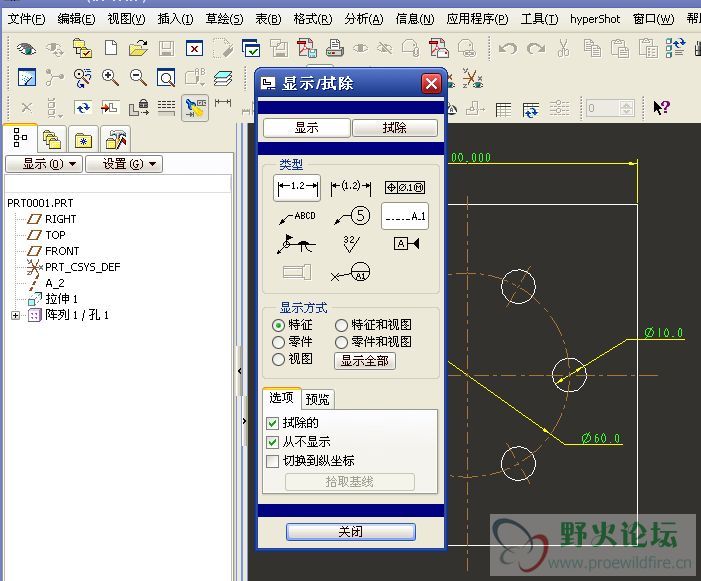701x581 pixels.
Task: Click the undo arrow icon
Action: click(x=508, y=48)
